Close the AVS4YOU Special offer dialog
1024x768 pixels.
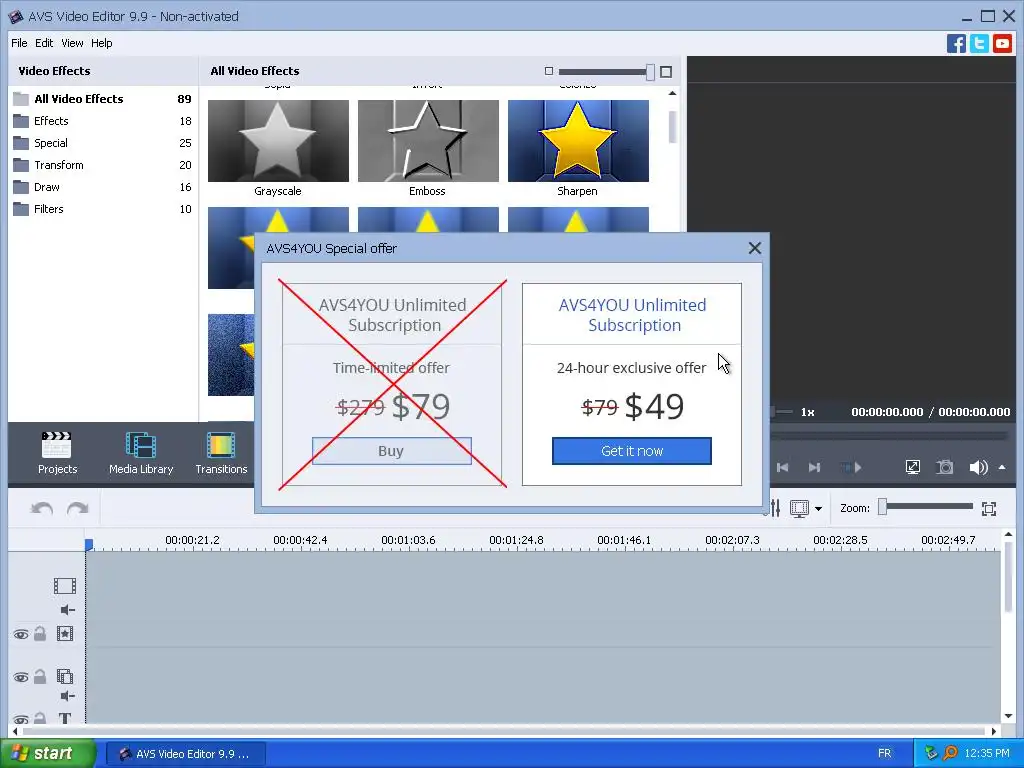[754, 248]
